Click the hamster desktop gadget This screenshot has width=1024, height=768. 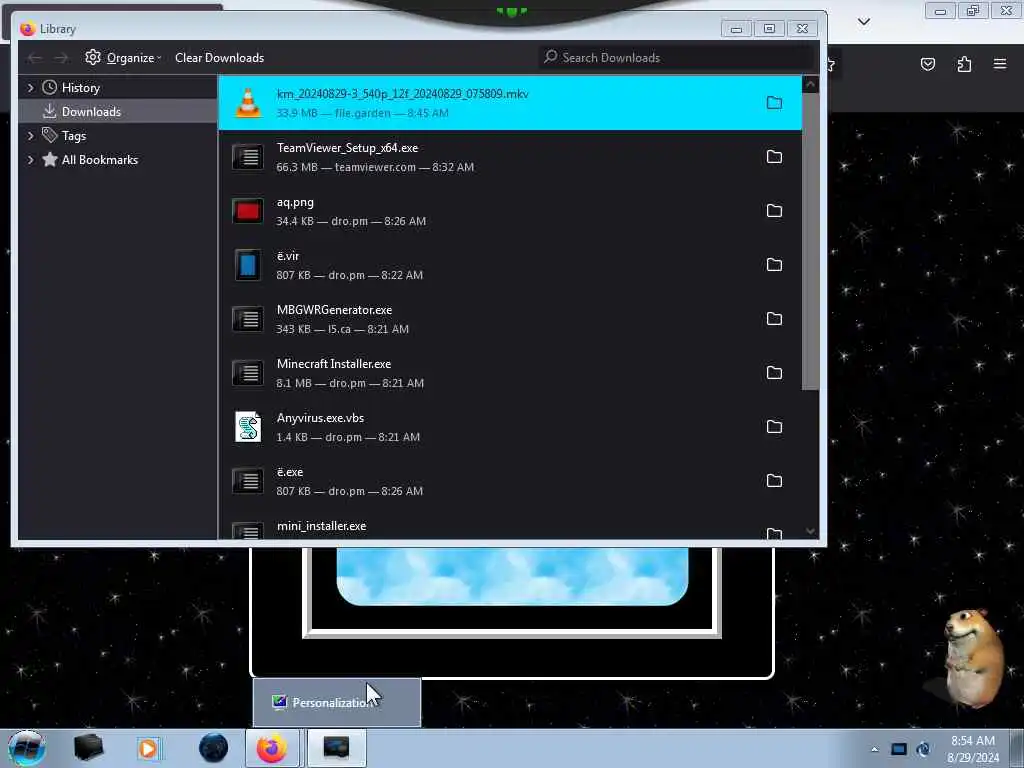(974, 657)
